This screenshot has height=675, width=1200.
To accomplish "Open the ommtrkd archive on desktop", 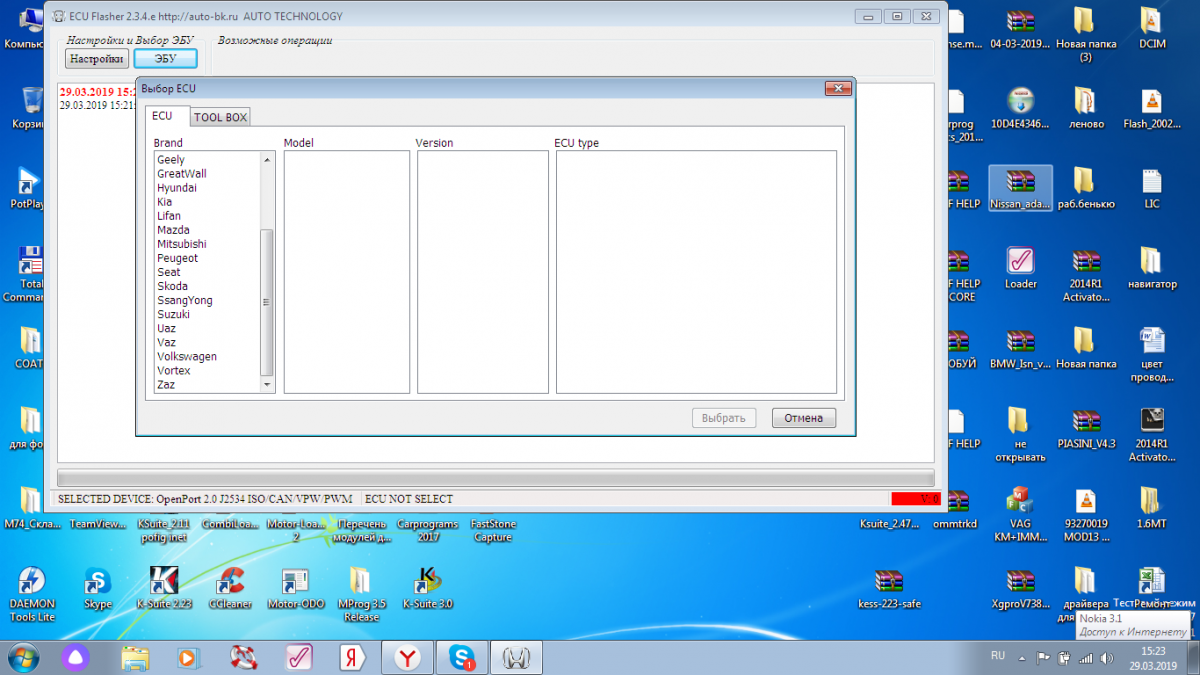I will [x=956, y=508].
